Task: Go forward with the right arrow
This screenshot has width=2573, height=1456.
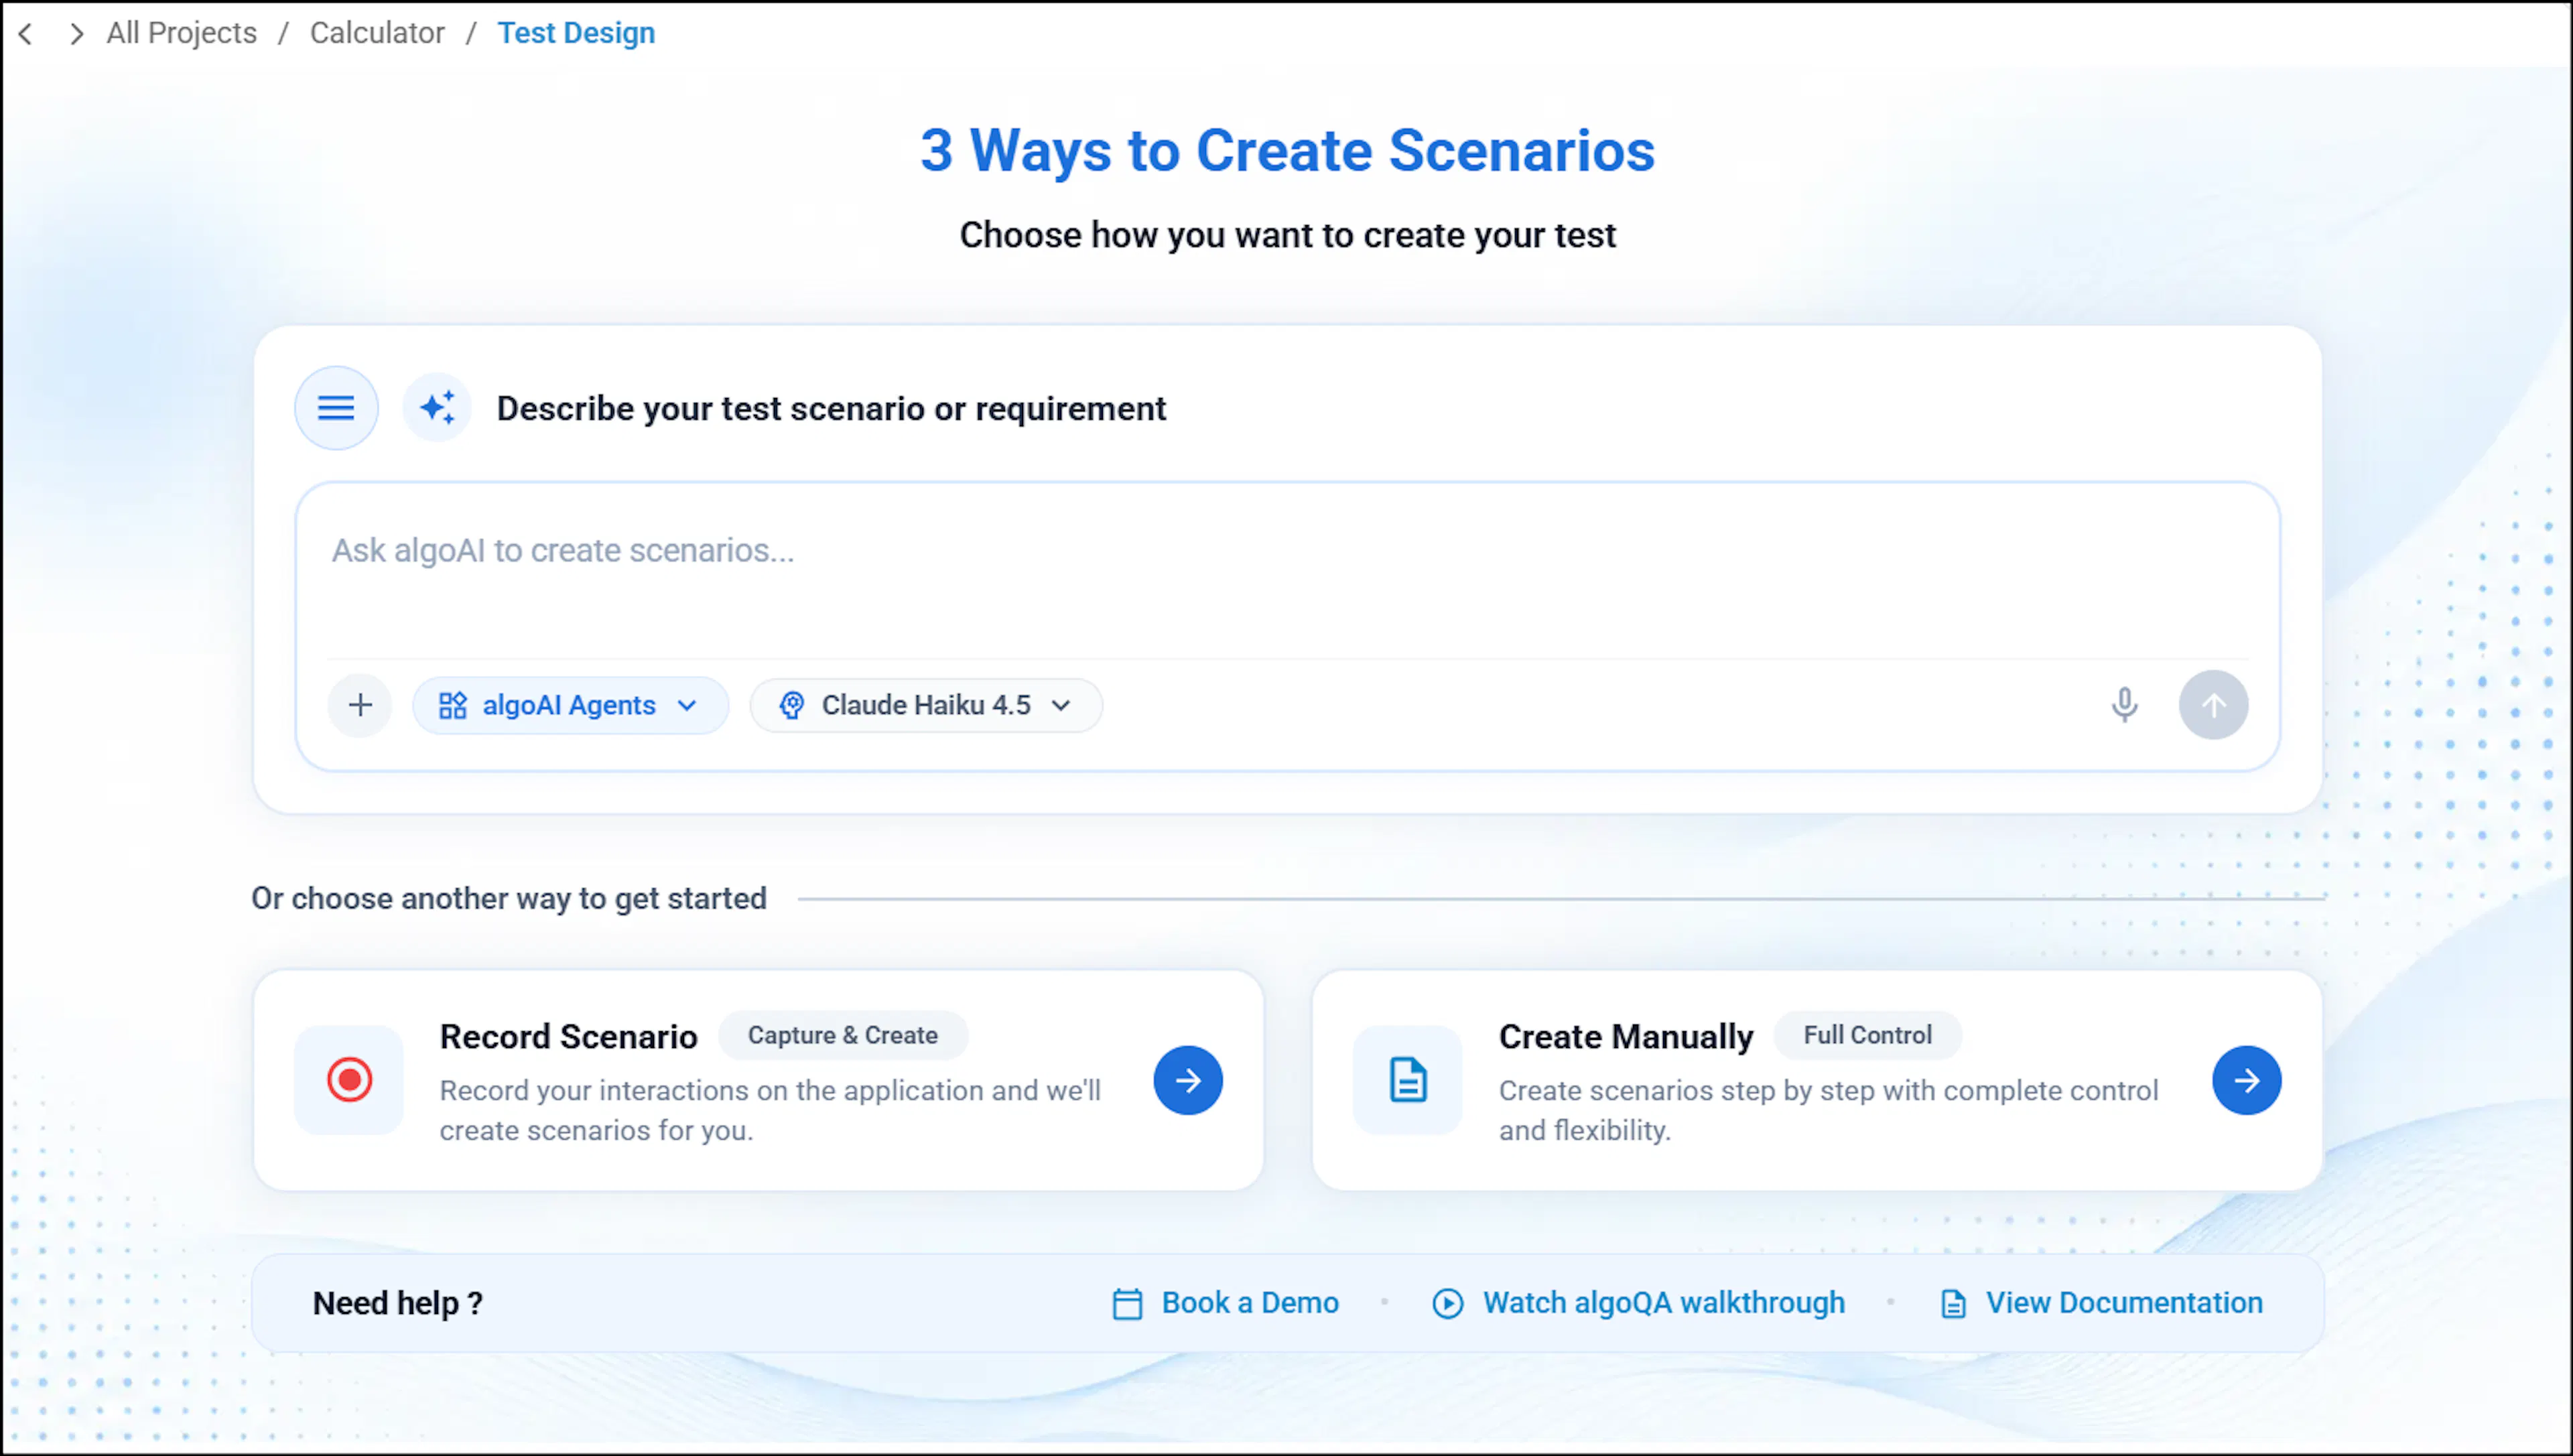Action: [76, 34]
